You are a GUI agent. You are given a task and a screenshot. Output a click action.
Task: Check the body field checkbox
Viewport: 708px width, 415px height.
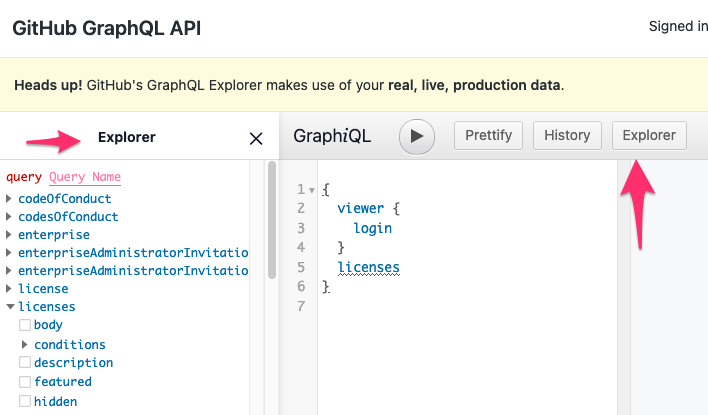click(x=25, y=325)
